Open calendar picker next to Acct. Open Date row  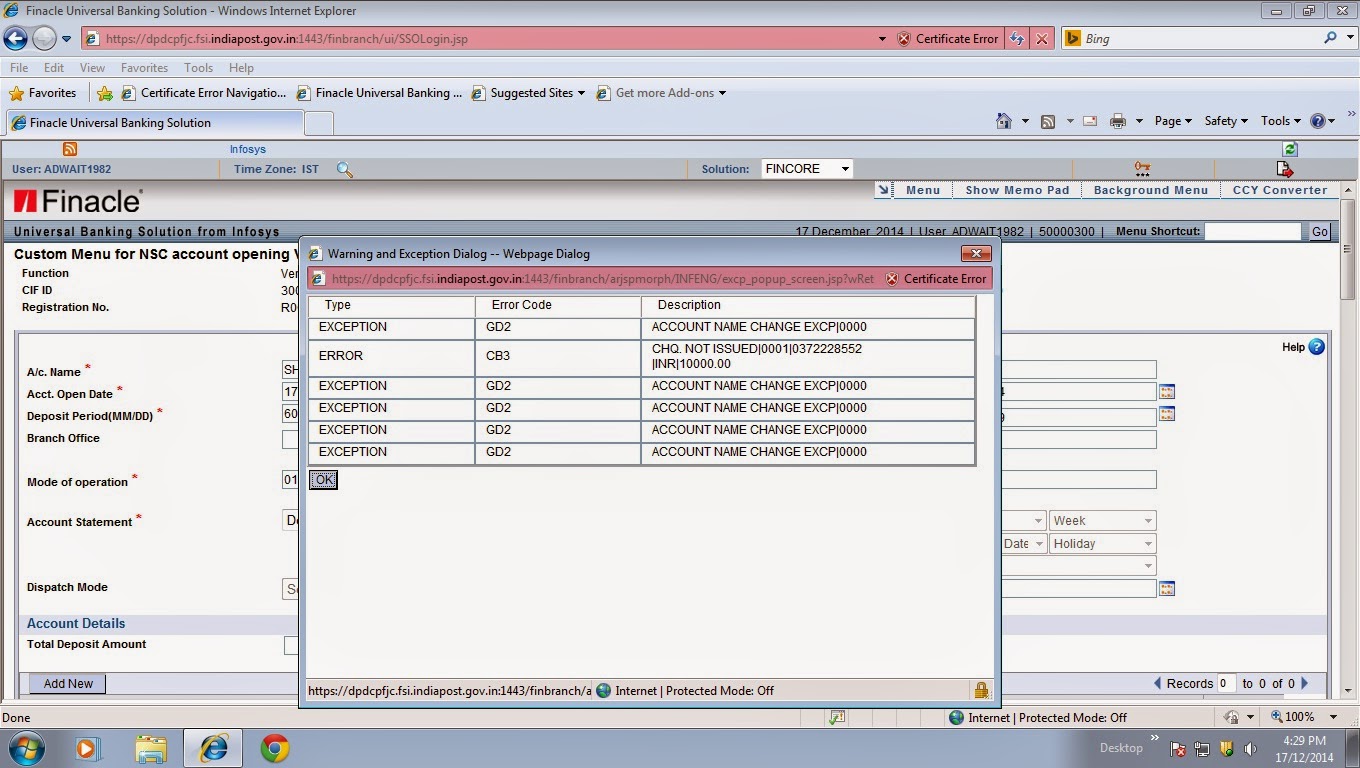pos(1167,392)
